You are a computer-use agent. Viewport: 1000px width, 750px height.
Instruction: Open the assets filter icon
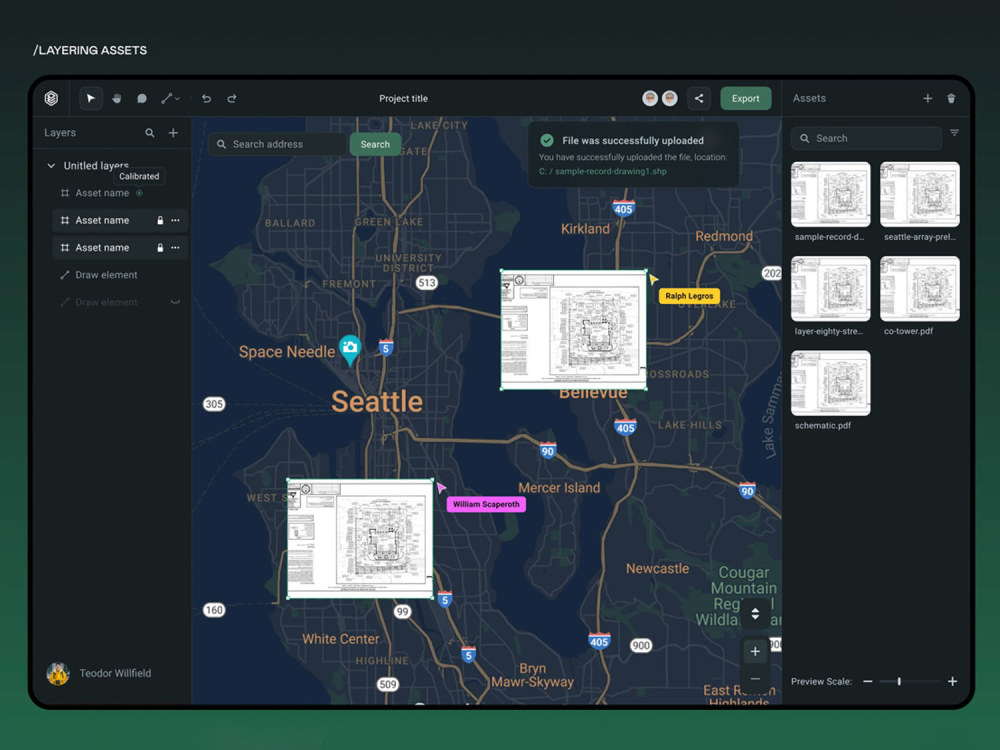click(x=954, y=133)
